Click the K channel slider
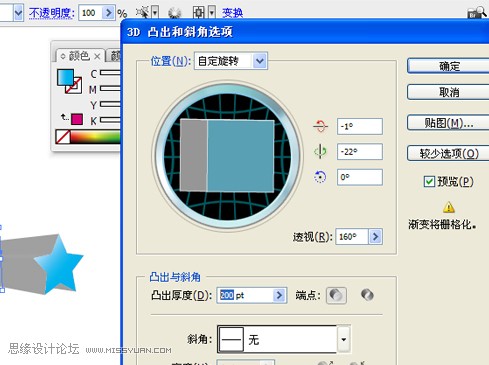This screenshot has width=489, height=365. tap(110, 120)
